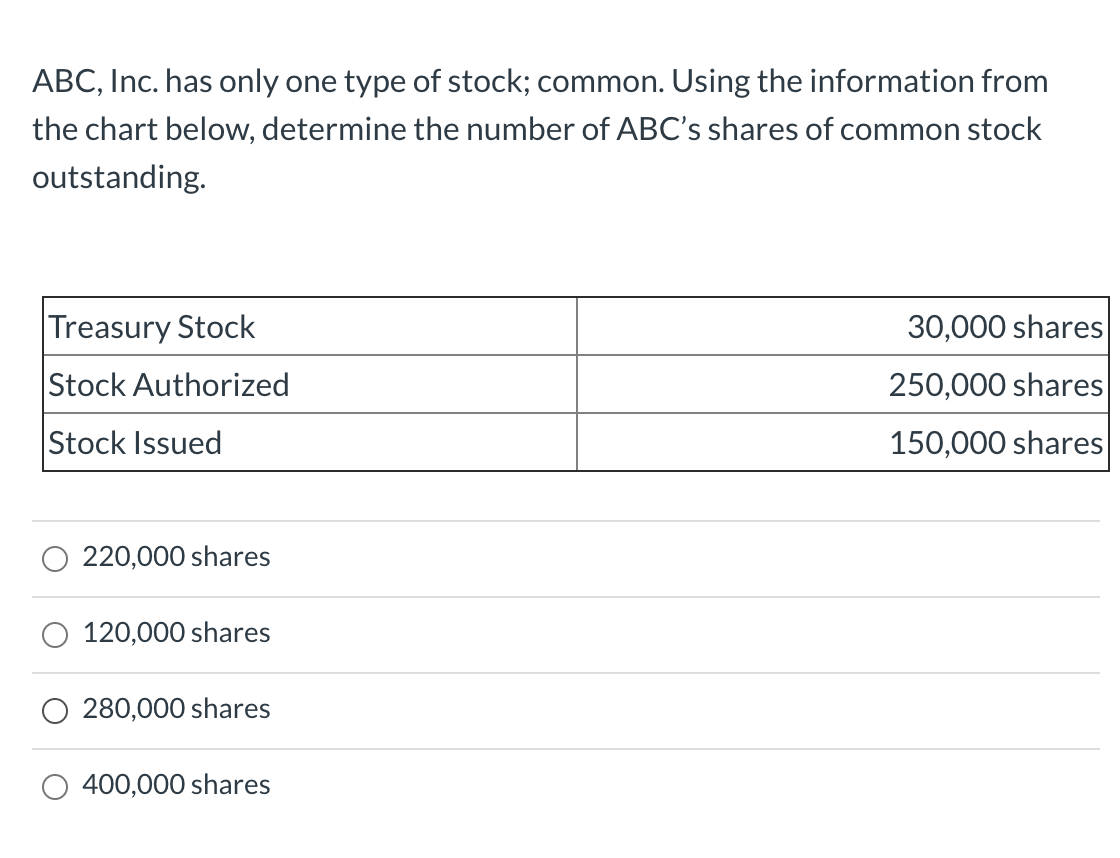Select the 400,000 shares radio button
Viewport: 1120px width, 858px height.
point(55,786)
